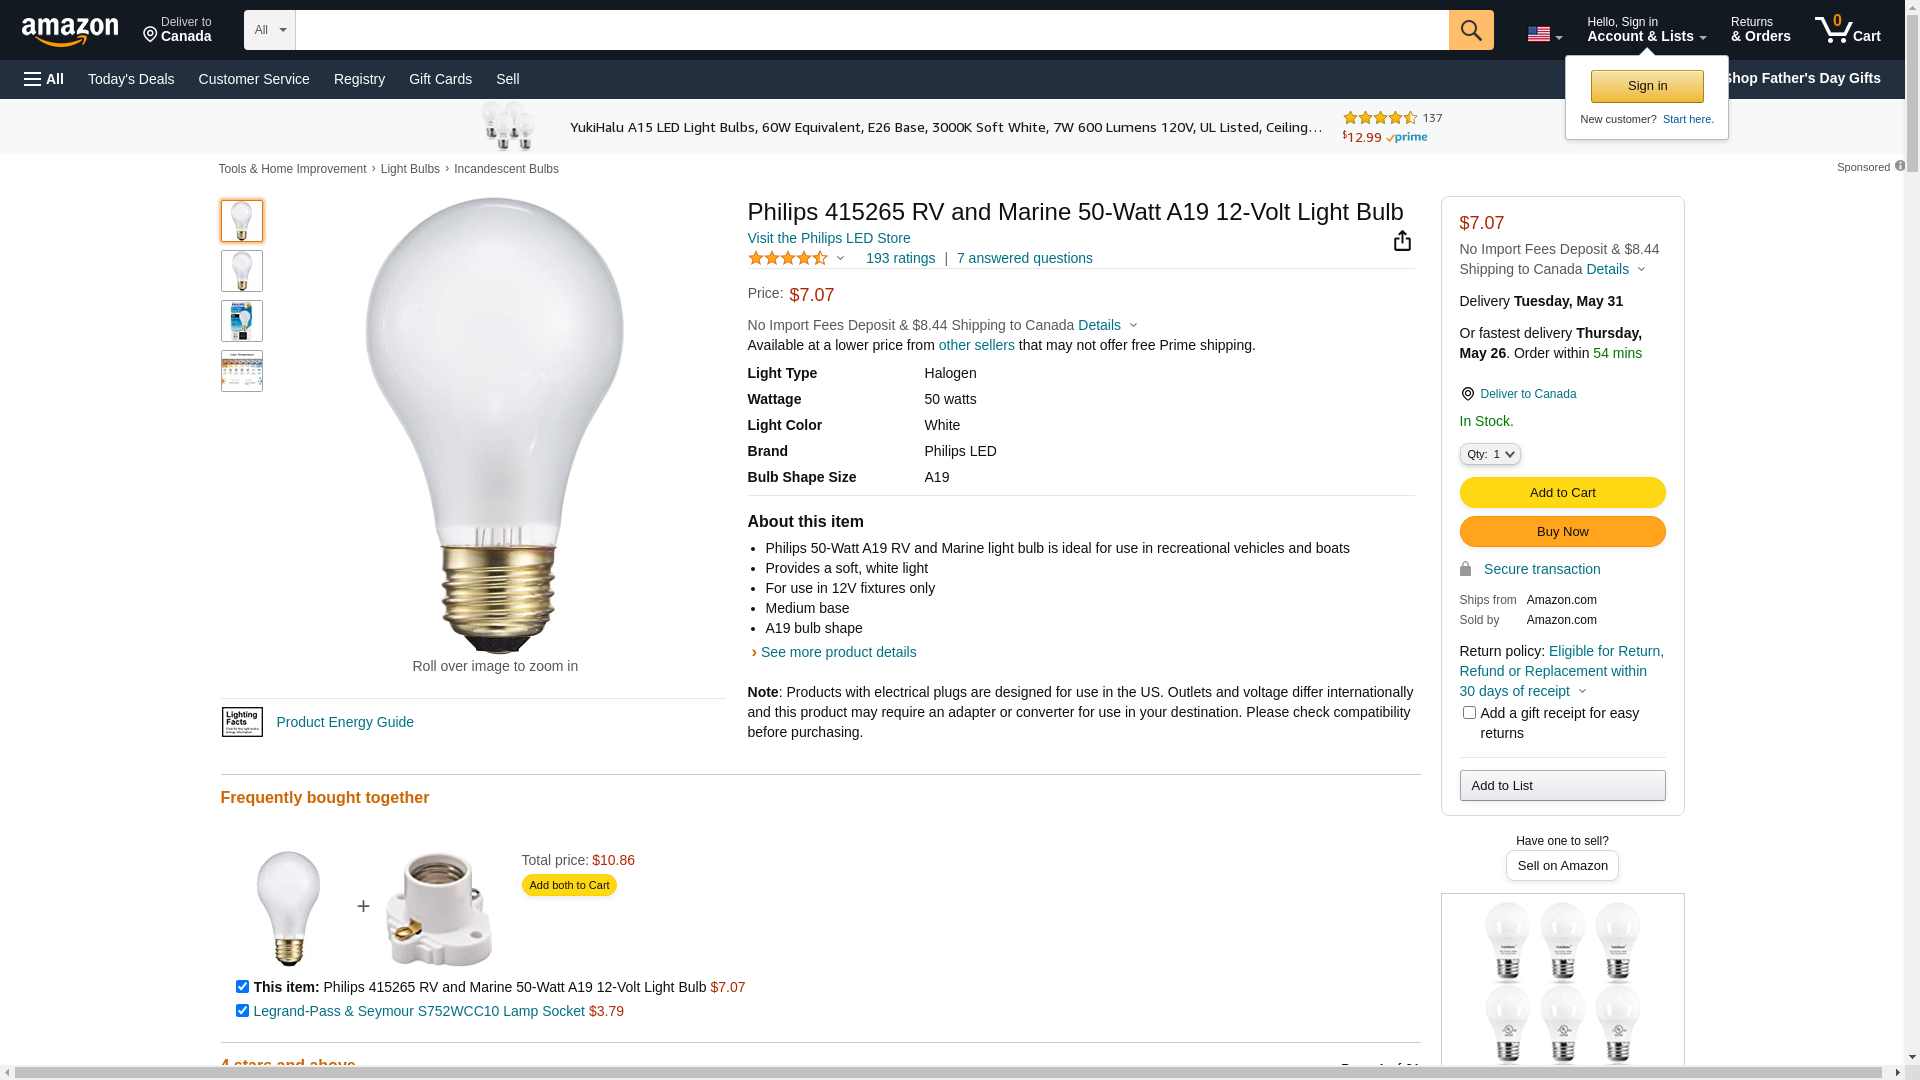Image resolution: width=1920 pixels, height=1080 pixels.
Task: Click the US flag language selector
Action: point(1543,34)
